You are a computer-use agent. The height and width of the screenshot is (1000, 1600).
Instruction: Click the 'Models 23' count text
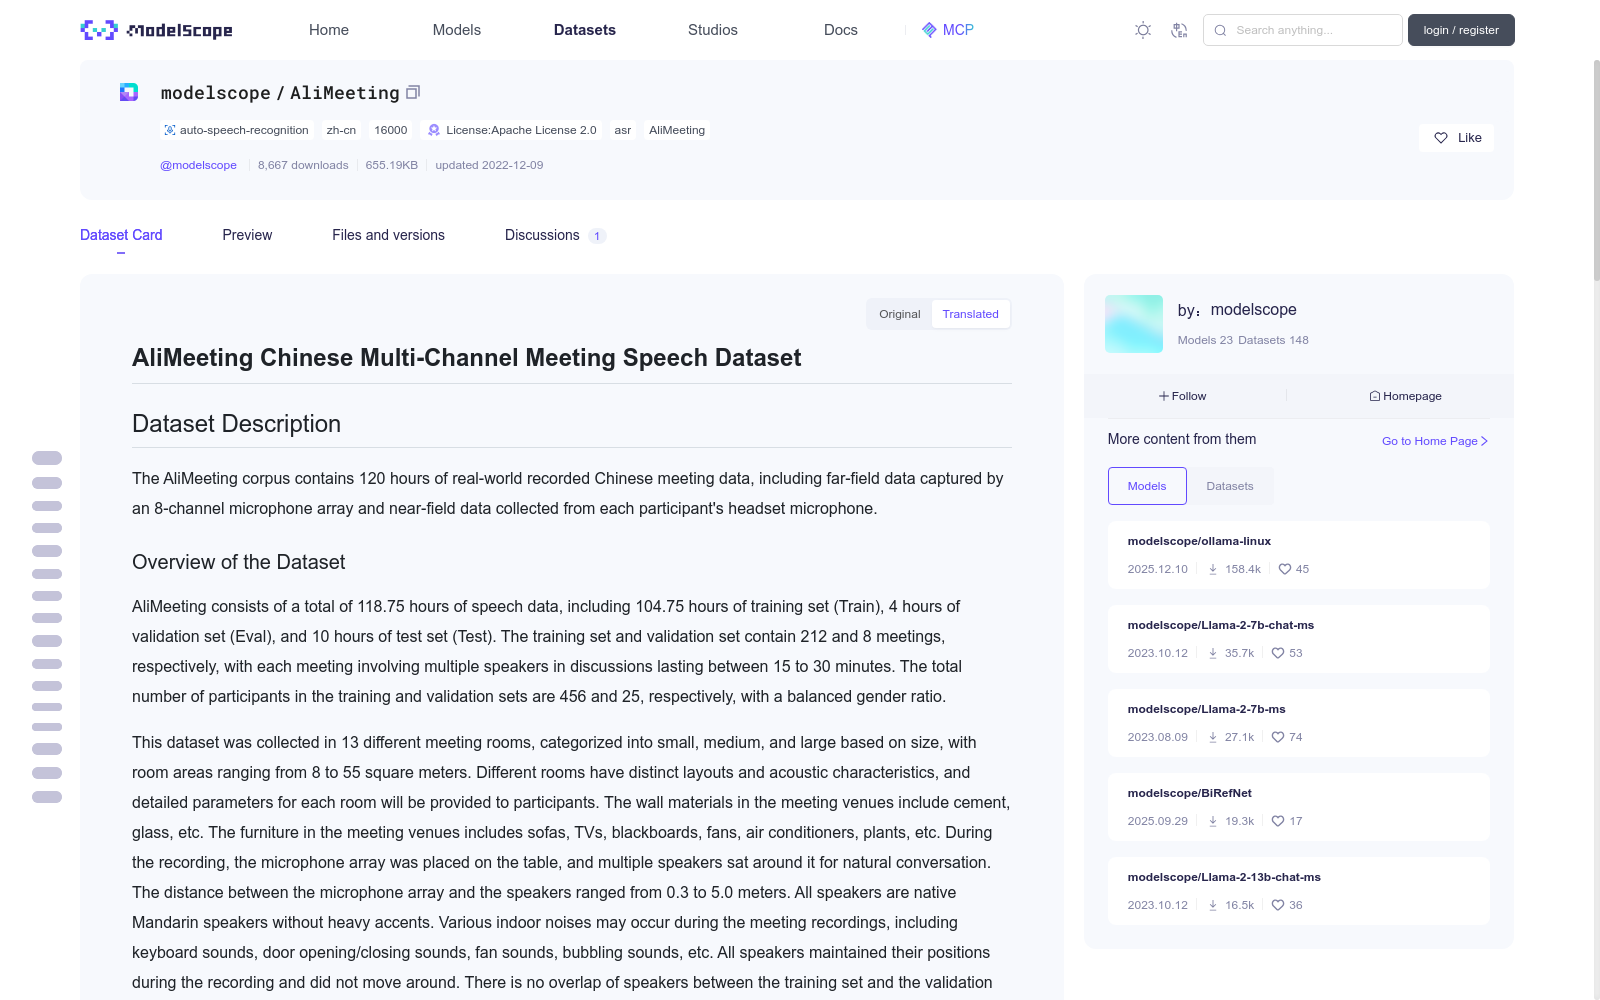[x=1205, y=340]
